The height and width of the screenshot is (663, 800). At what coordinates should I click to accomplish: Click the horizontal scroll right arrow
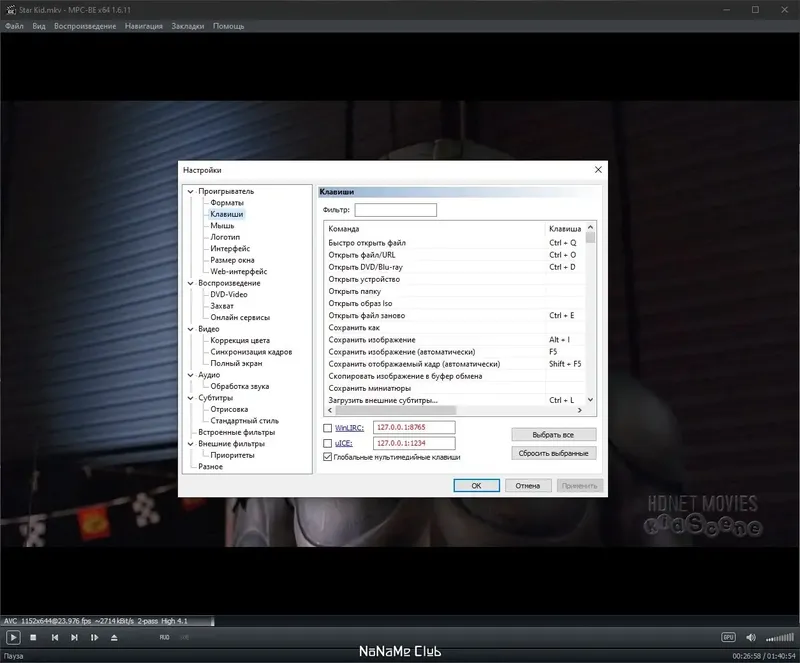(580, 410)
